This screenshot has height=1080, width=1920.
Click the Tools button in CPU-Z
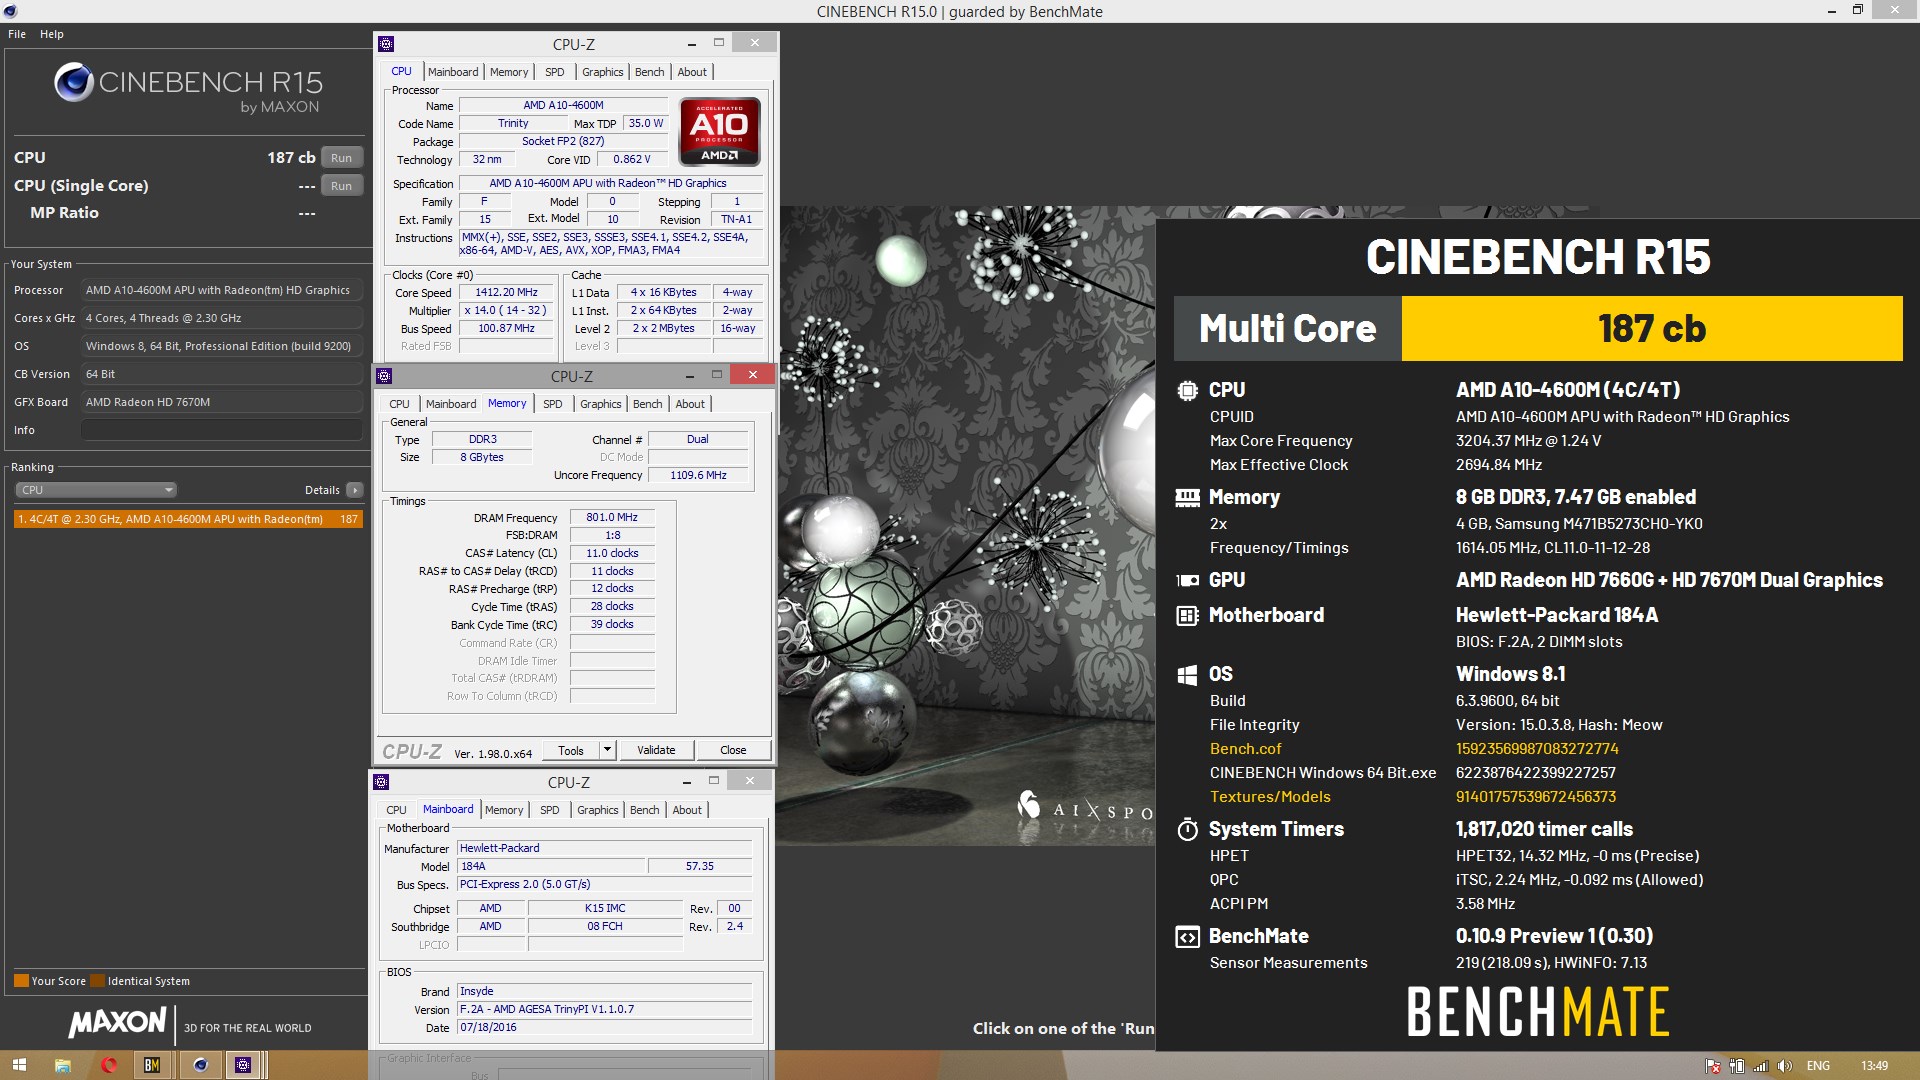tap(571, 750)
